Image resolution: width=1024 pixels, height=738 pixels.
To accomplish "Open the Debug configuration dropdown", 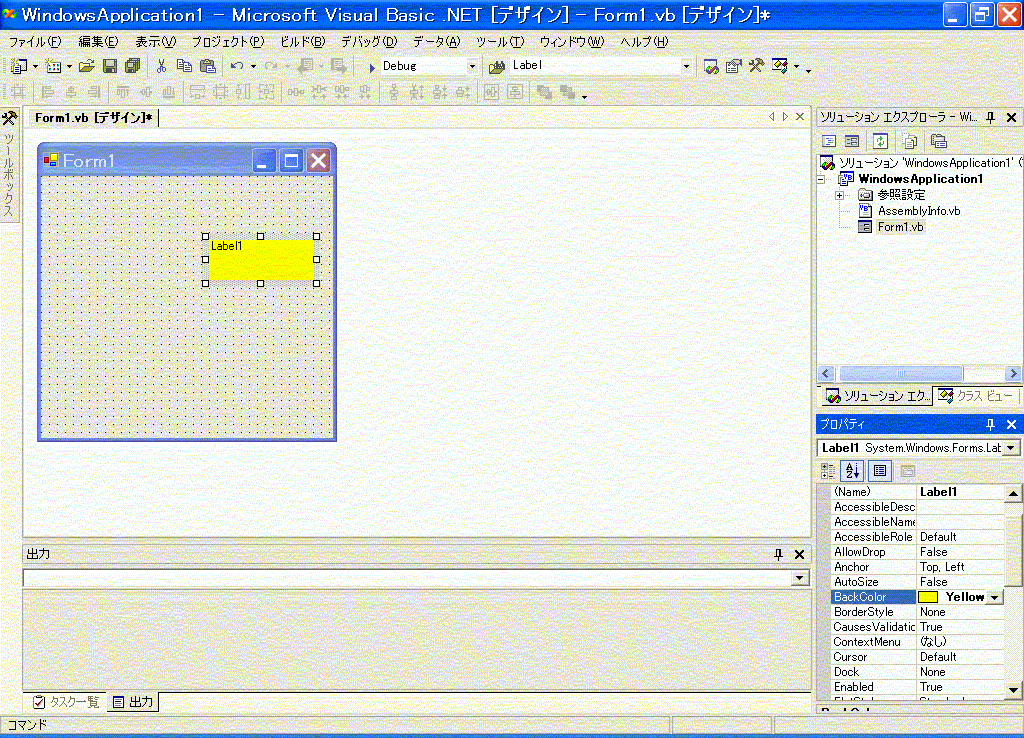I will pos(472,66).
